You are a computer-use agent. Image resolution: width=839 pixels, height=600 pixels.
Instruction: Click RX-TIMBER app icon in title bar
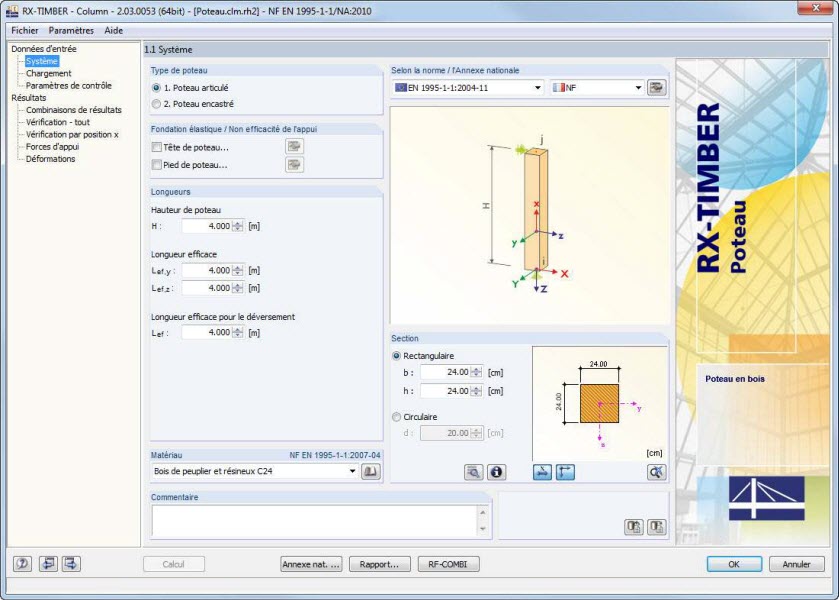(12, 11)
